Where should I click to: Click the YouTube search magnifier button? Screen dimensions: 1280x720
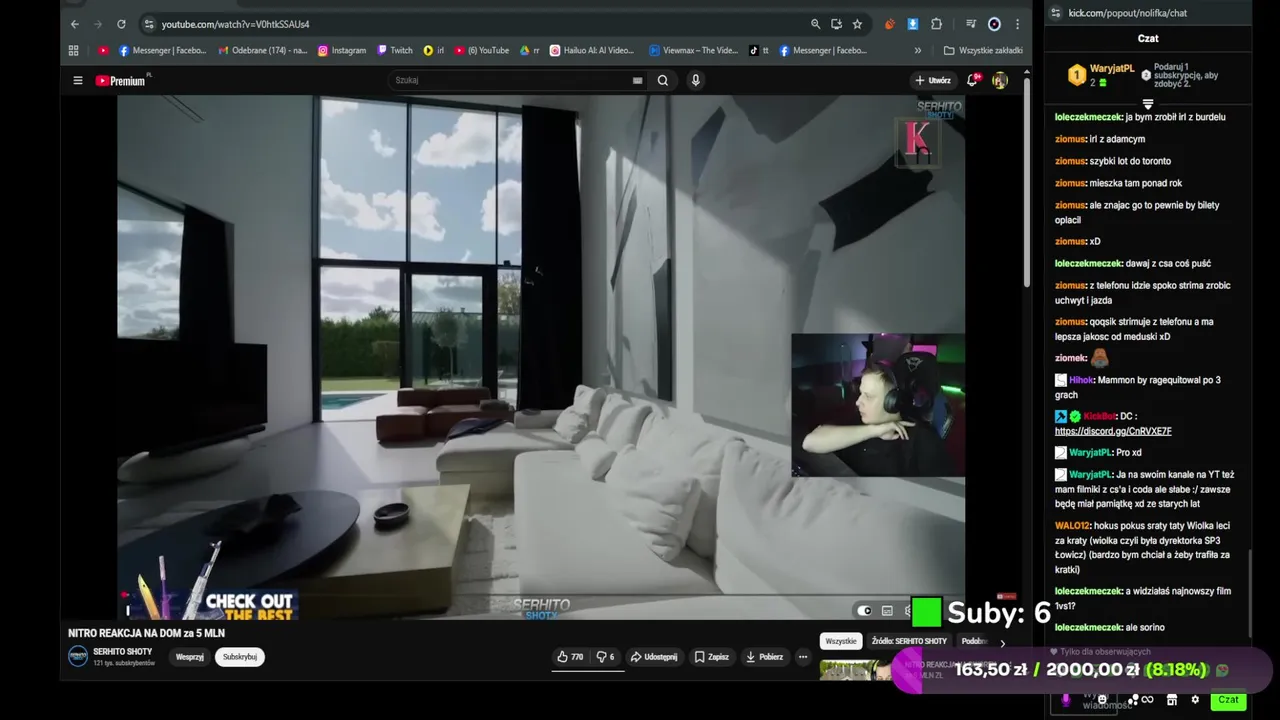[663, 80]
